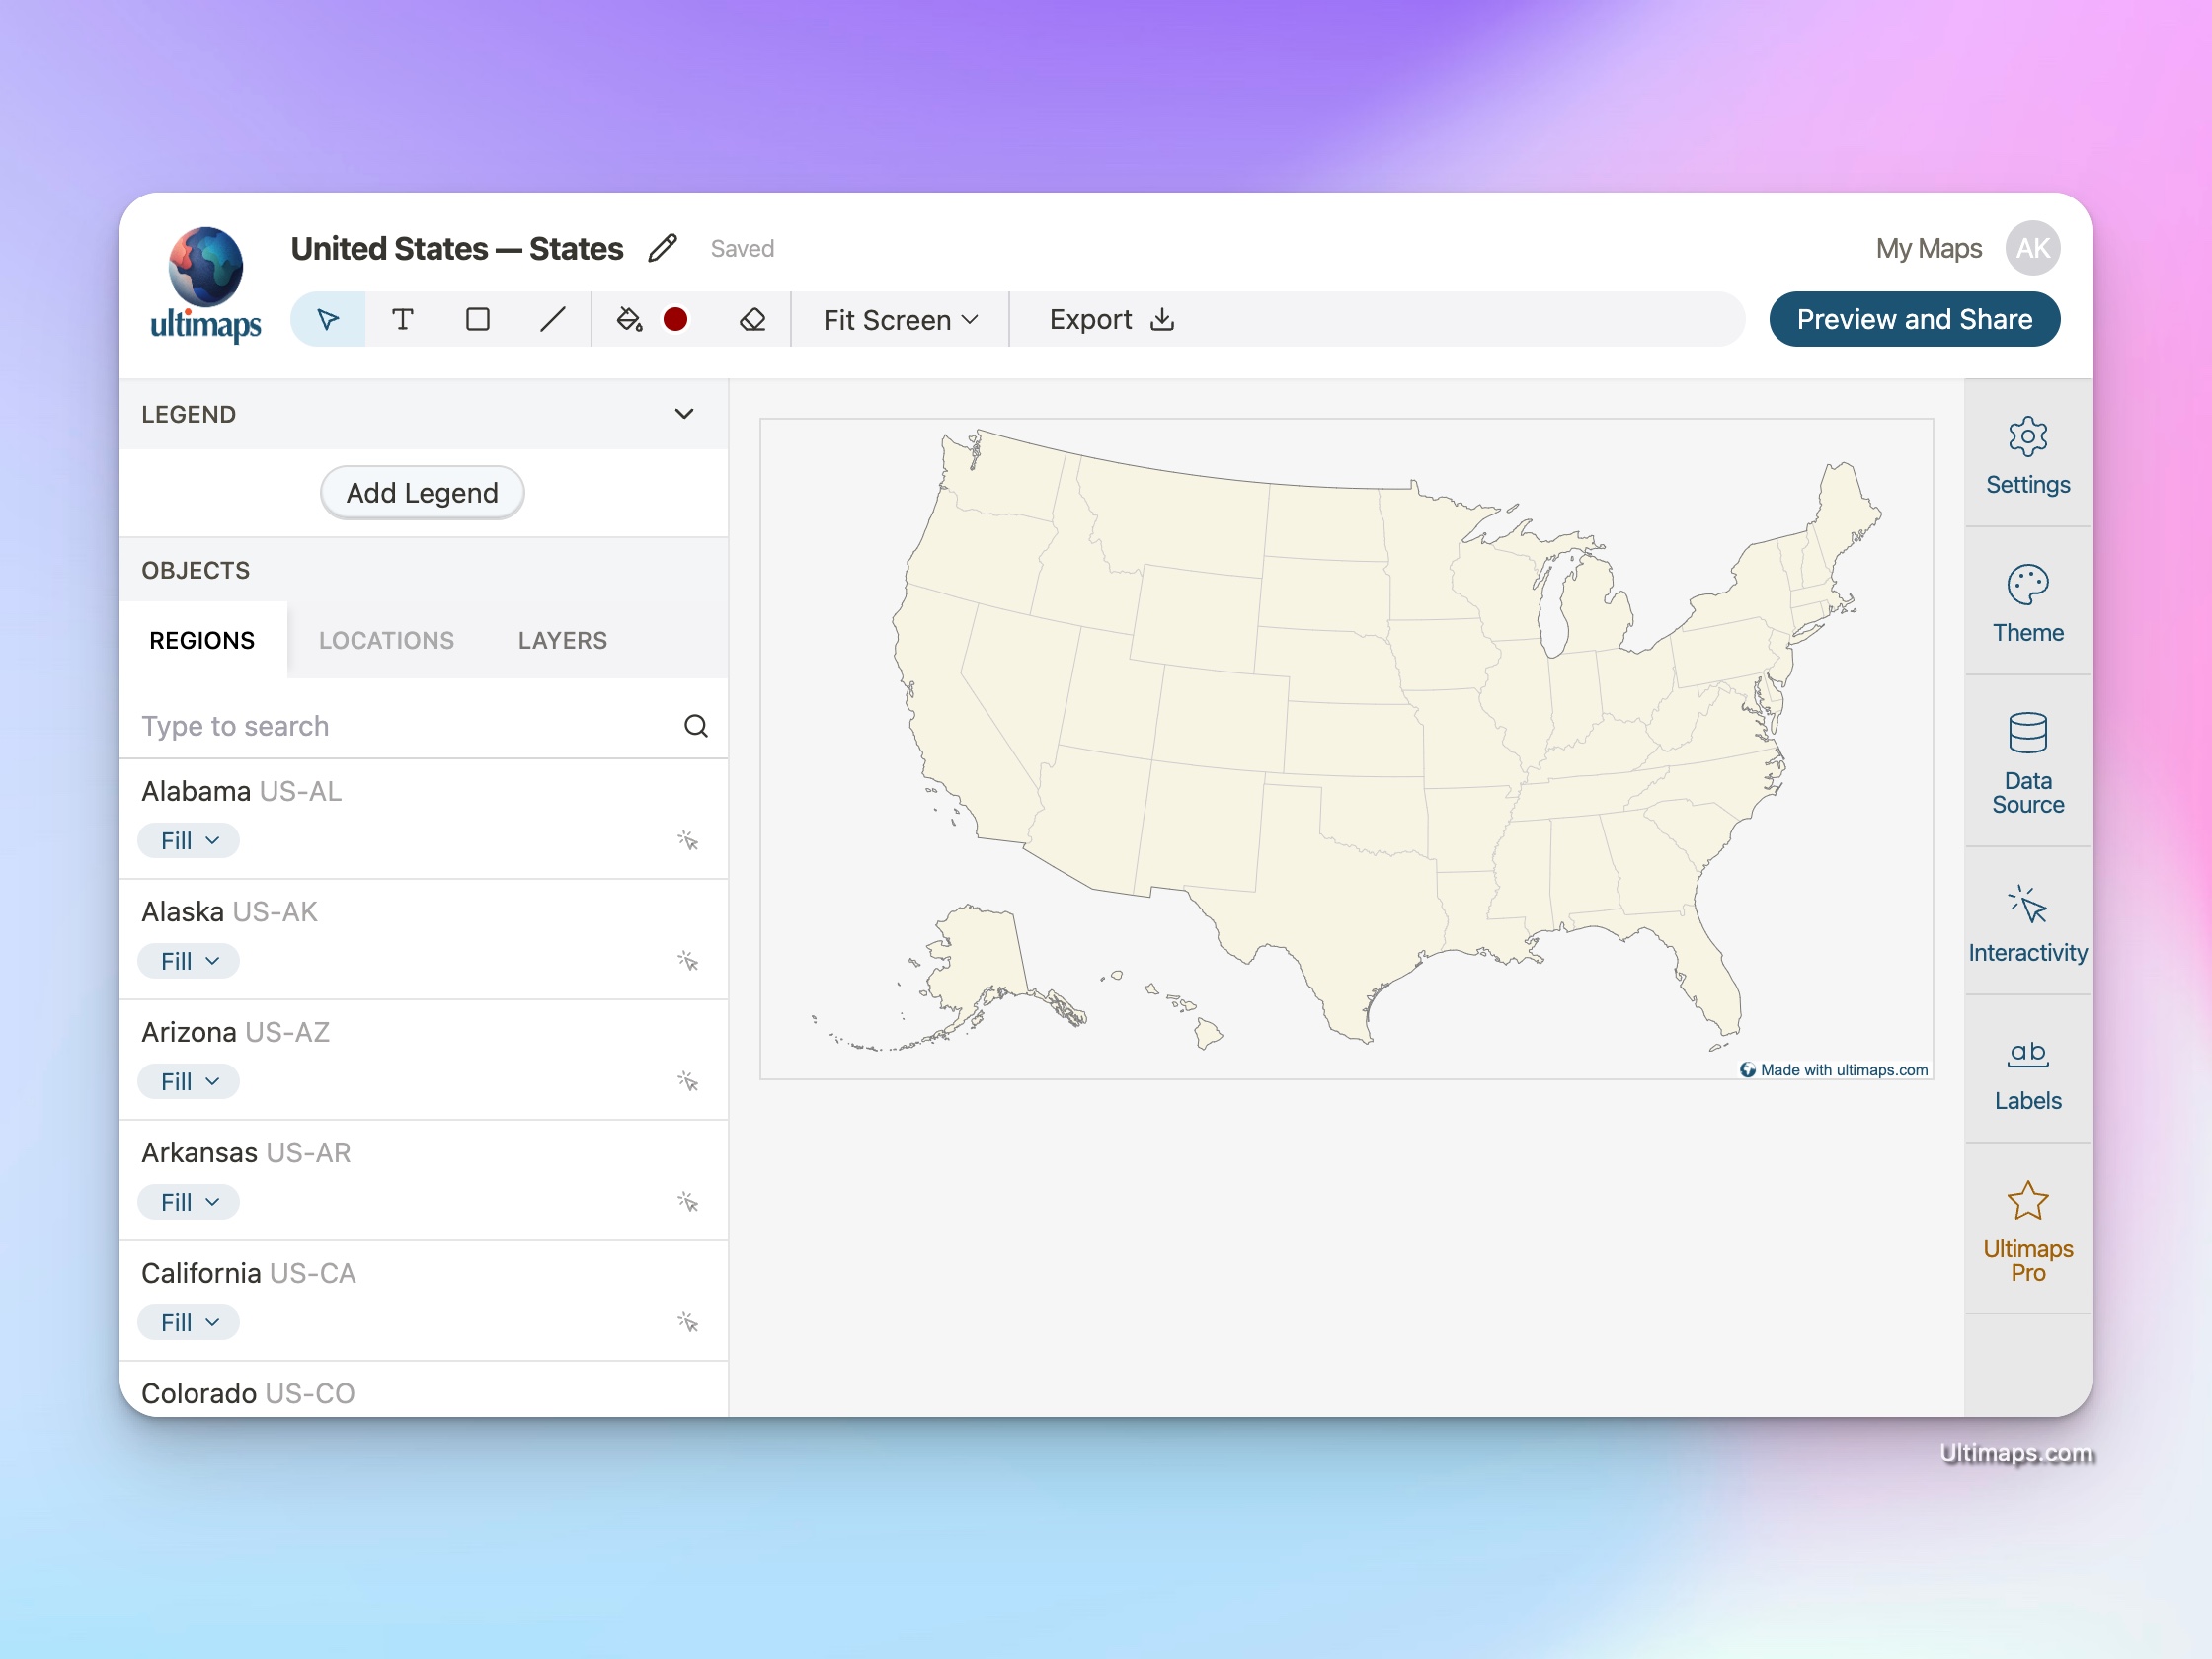
Task: Open the red fill color swatch
Action: [x=676, y=319]
